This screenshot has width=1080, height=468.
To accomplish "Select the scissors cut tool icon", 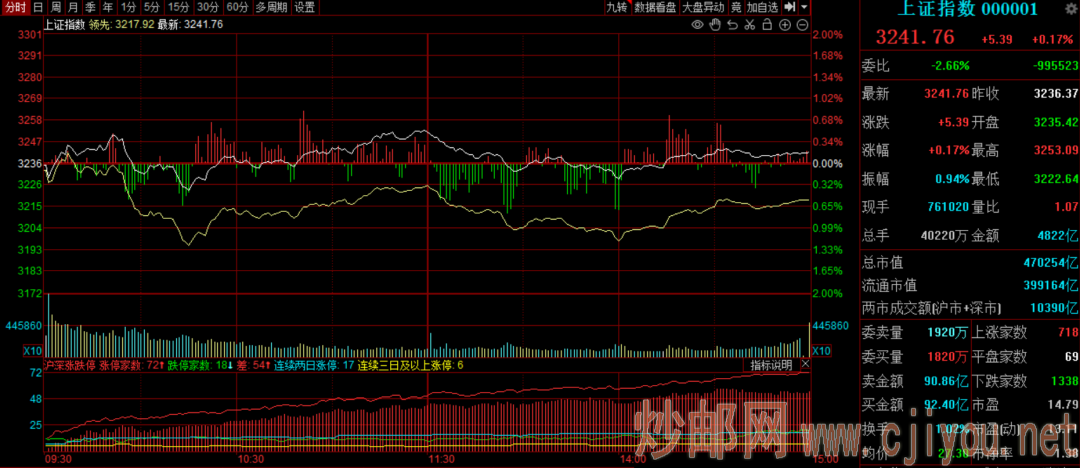I will click(x=748, y=23).
